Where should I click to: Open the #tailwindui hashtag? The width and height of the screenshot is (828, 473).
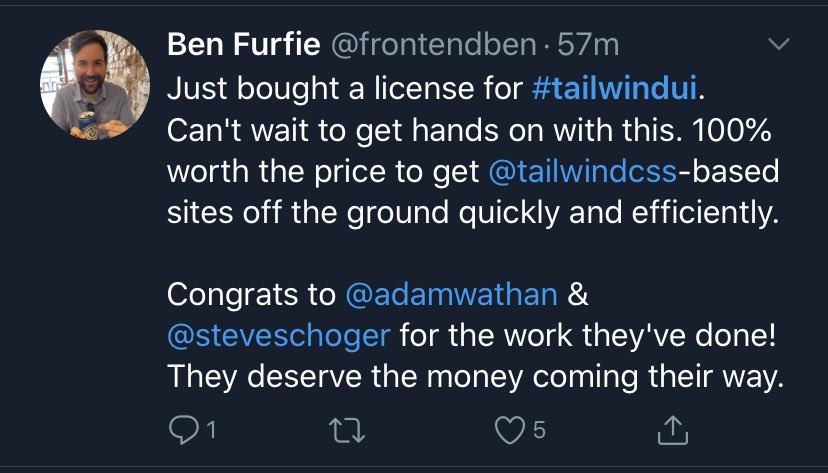(x=614, y=88)
